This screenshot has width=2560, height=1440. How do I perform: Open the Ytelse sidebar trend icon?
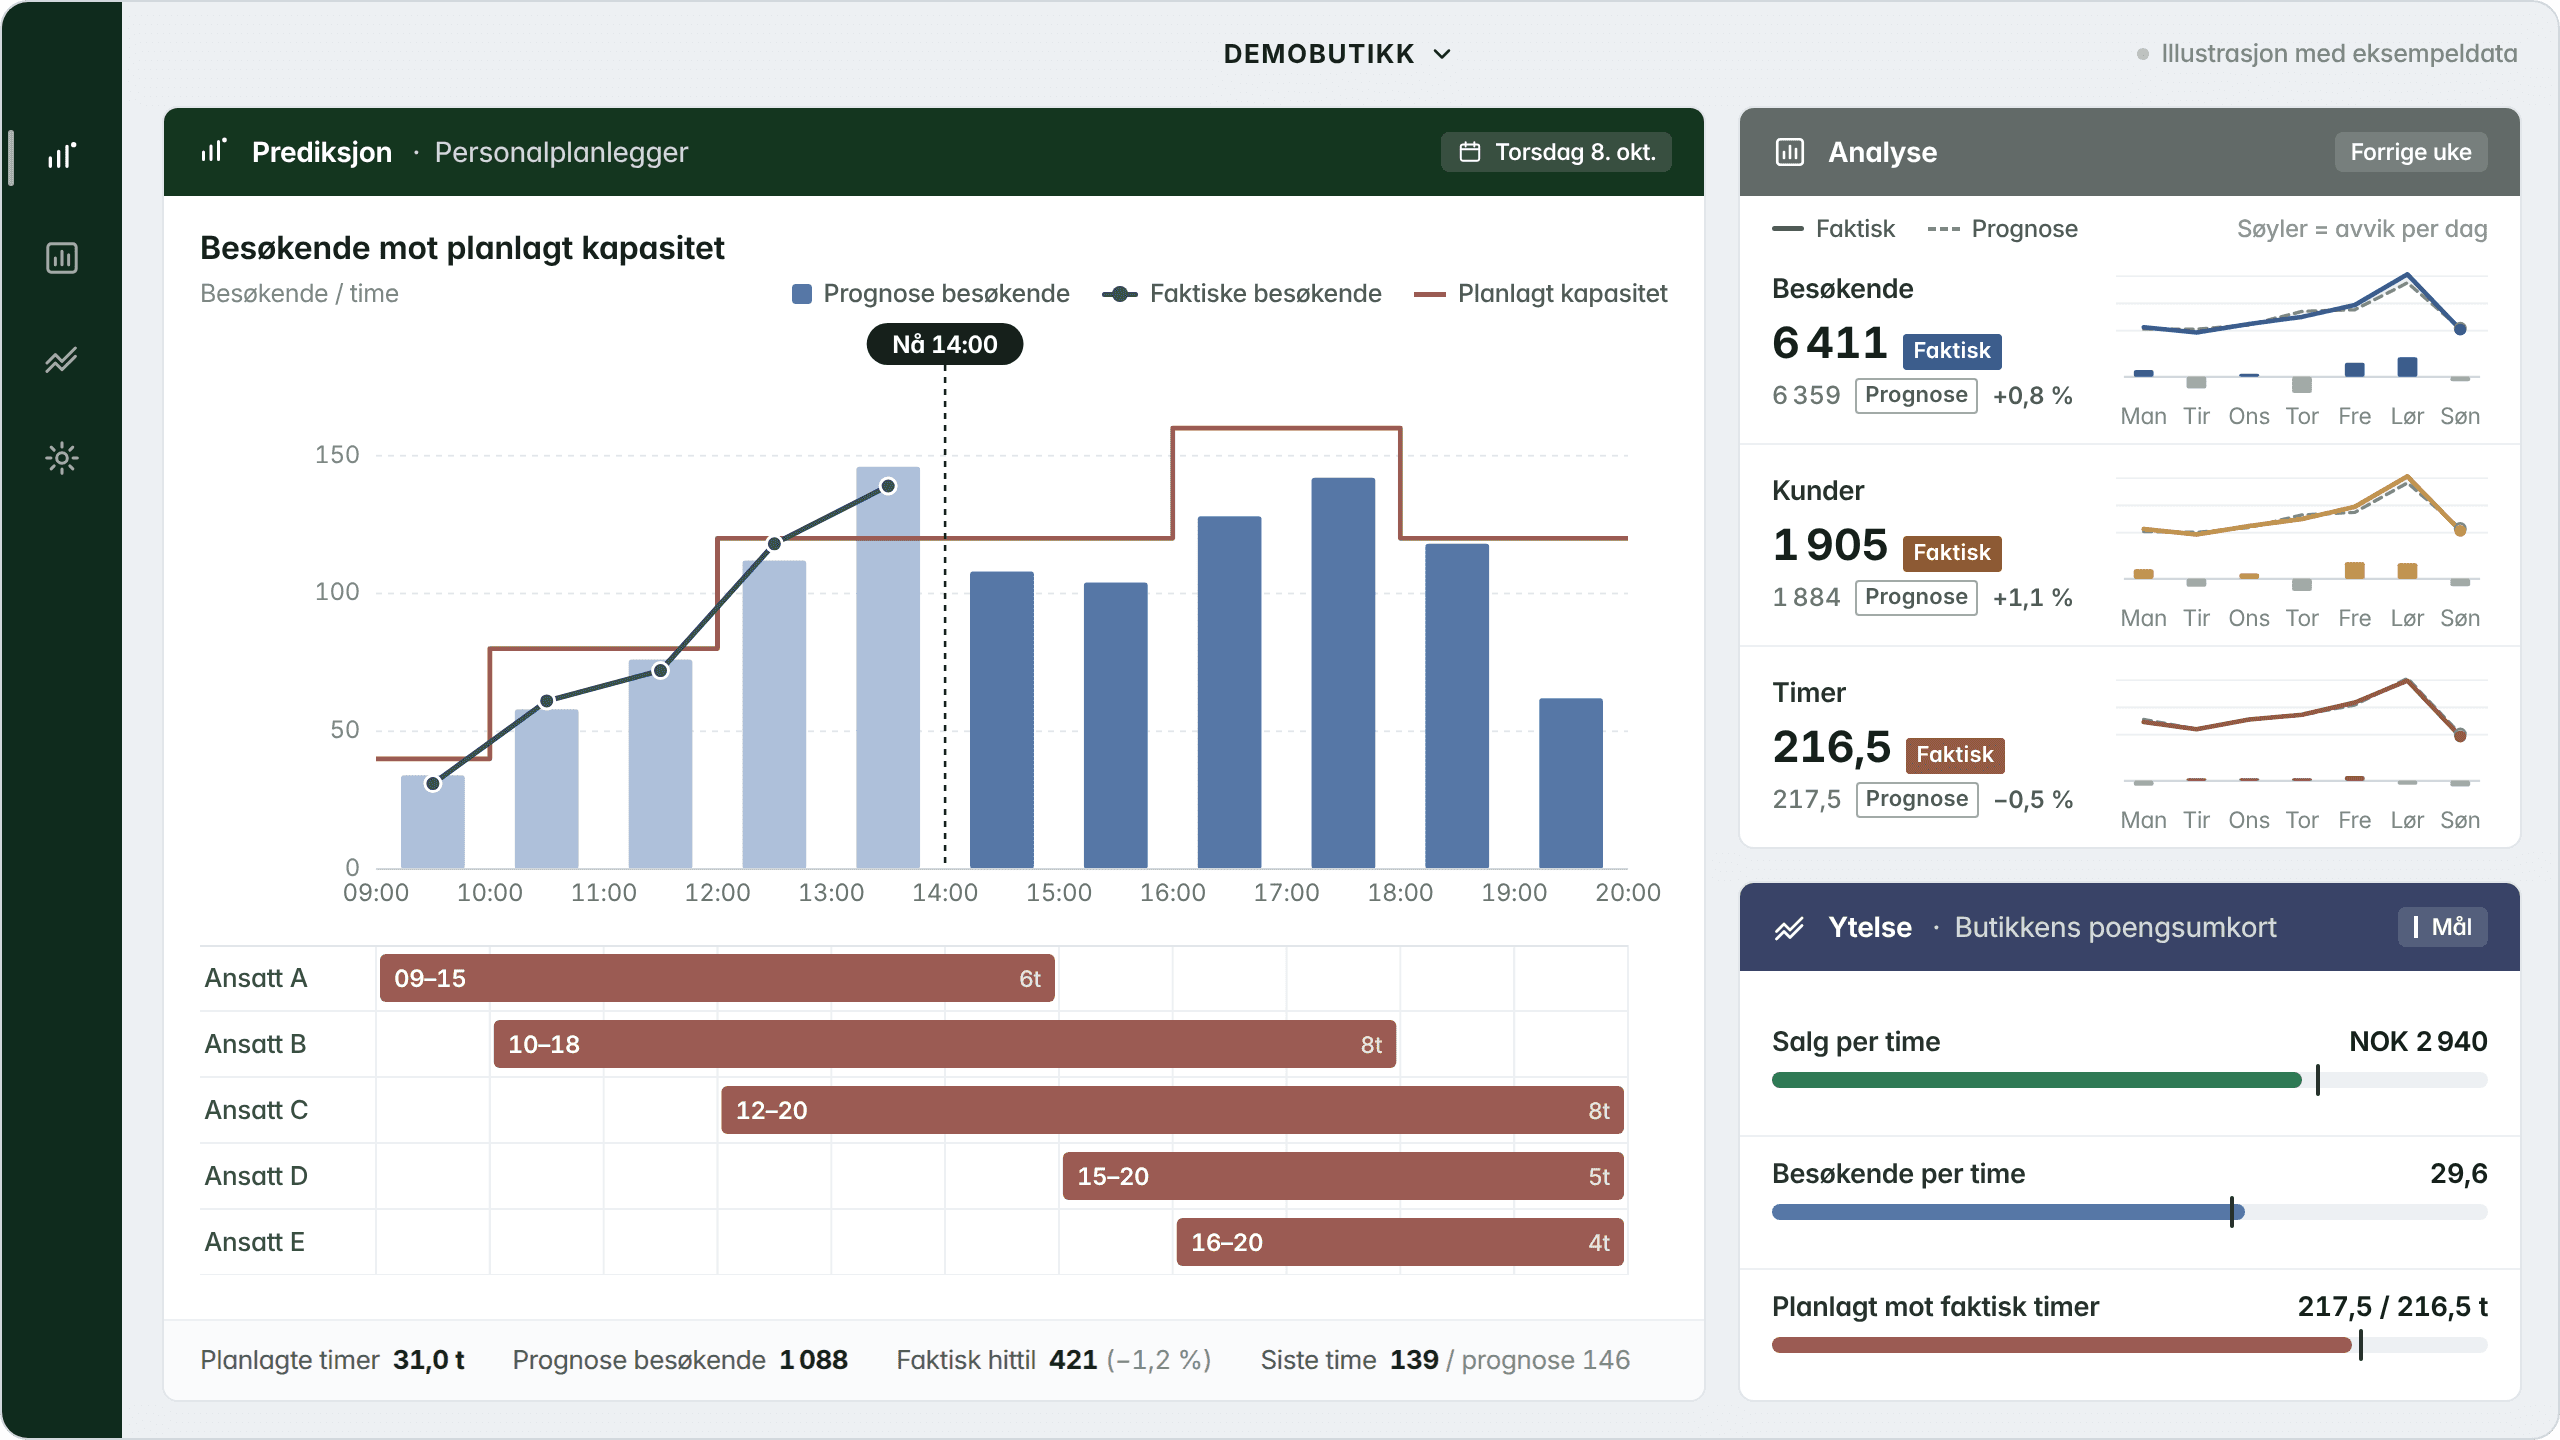click(x=62, y=359)
